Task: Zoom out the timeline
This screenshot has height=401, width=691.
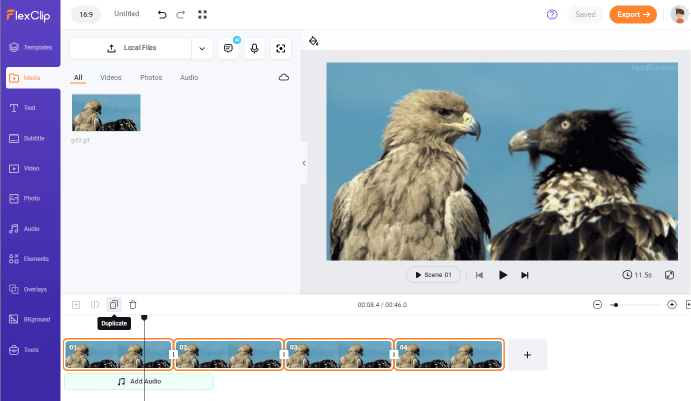Action: 597,304
